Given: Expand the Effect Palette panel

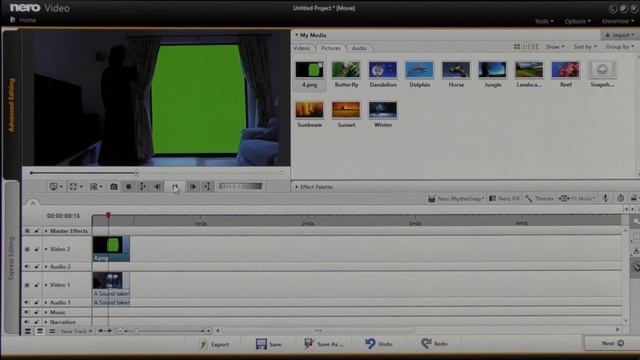Looking at the screenshot, I should pos(314,187).
